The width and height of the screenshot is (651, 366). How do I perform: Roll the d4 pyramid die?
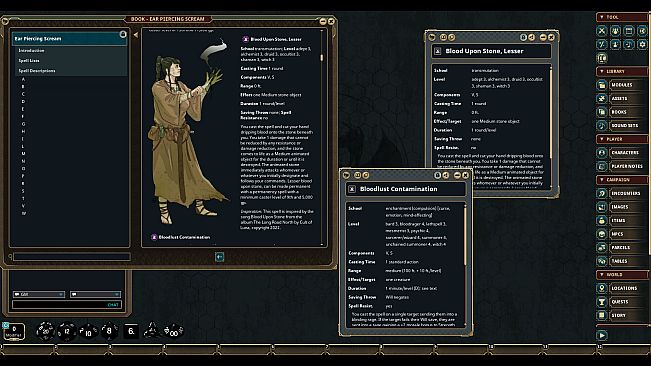pos(152,331)
